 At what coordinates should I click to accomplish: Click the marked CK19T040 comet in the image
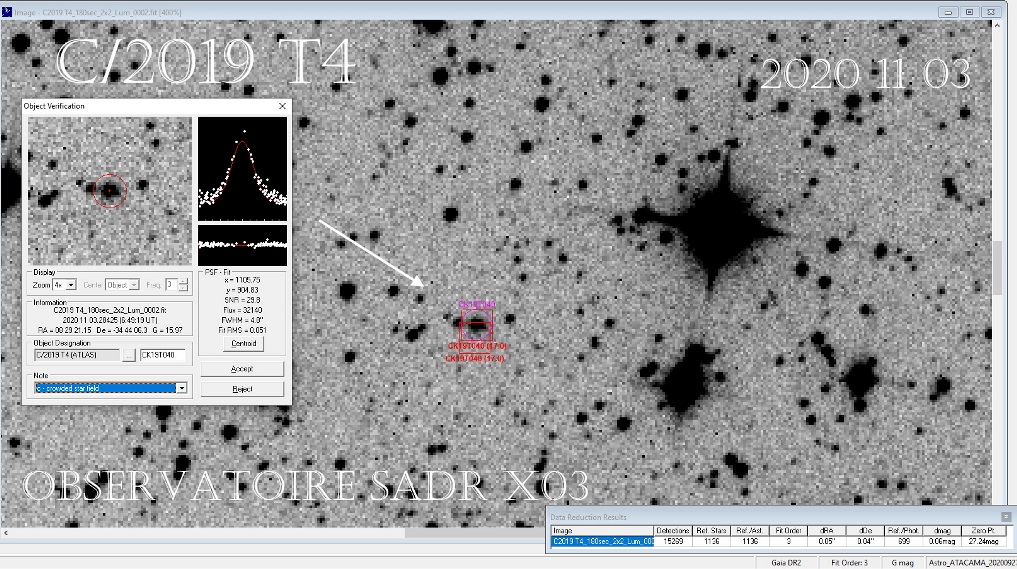(475, 323)
